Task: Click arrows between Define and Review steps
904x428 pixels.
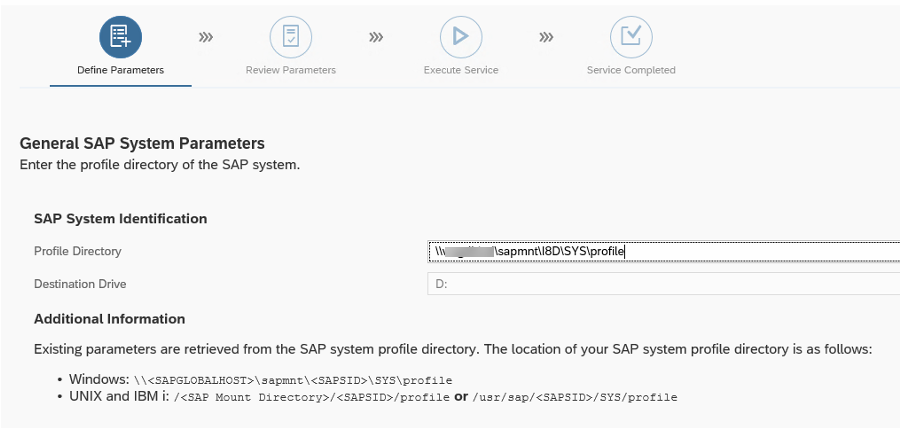Action: (206, 38)
